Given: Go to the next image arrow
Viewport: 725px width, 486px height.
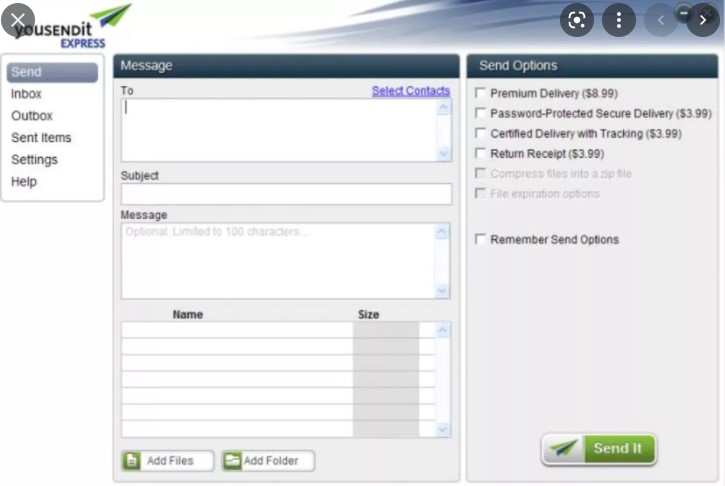Looking at the screenshot, I should [x=703, y=20].
